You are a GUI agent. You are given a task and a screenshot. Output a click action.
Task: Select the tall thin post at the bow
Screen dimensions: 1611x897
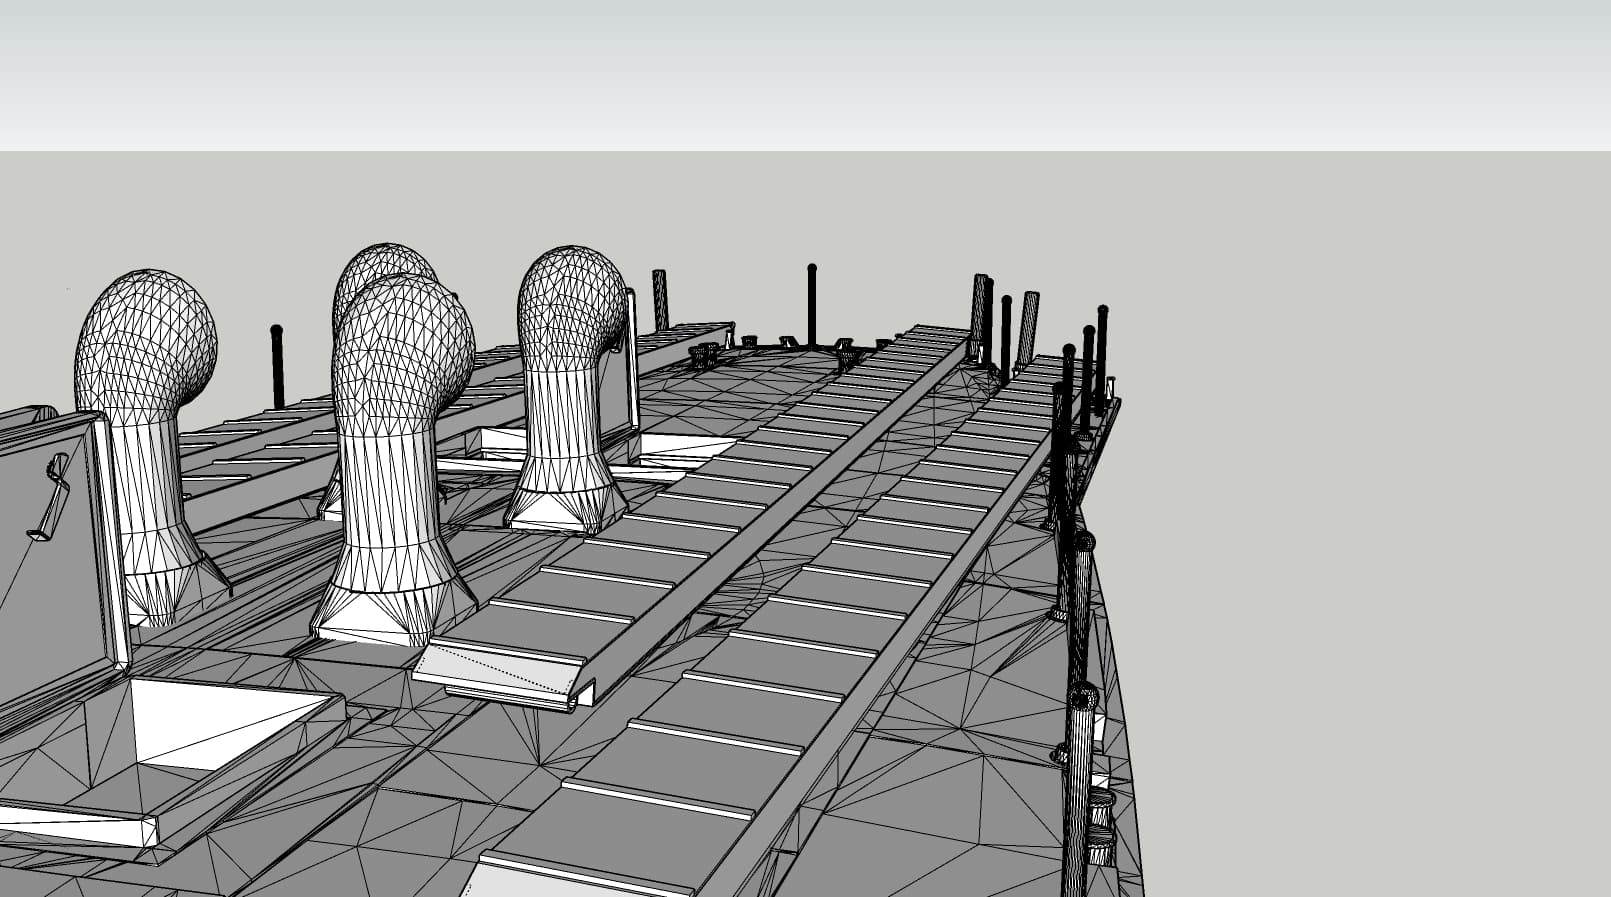click(812, 305)
